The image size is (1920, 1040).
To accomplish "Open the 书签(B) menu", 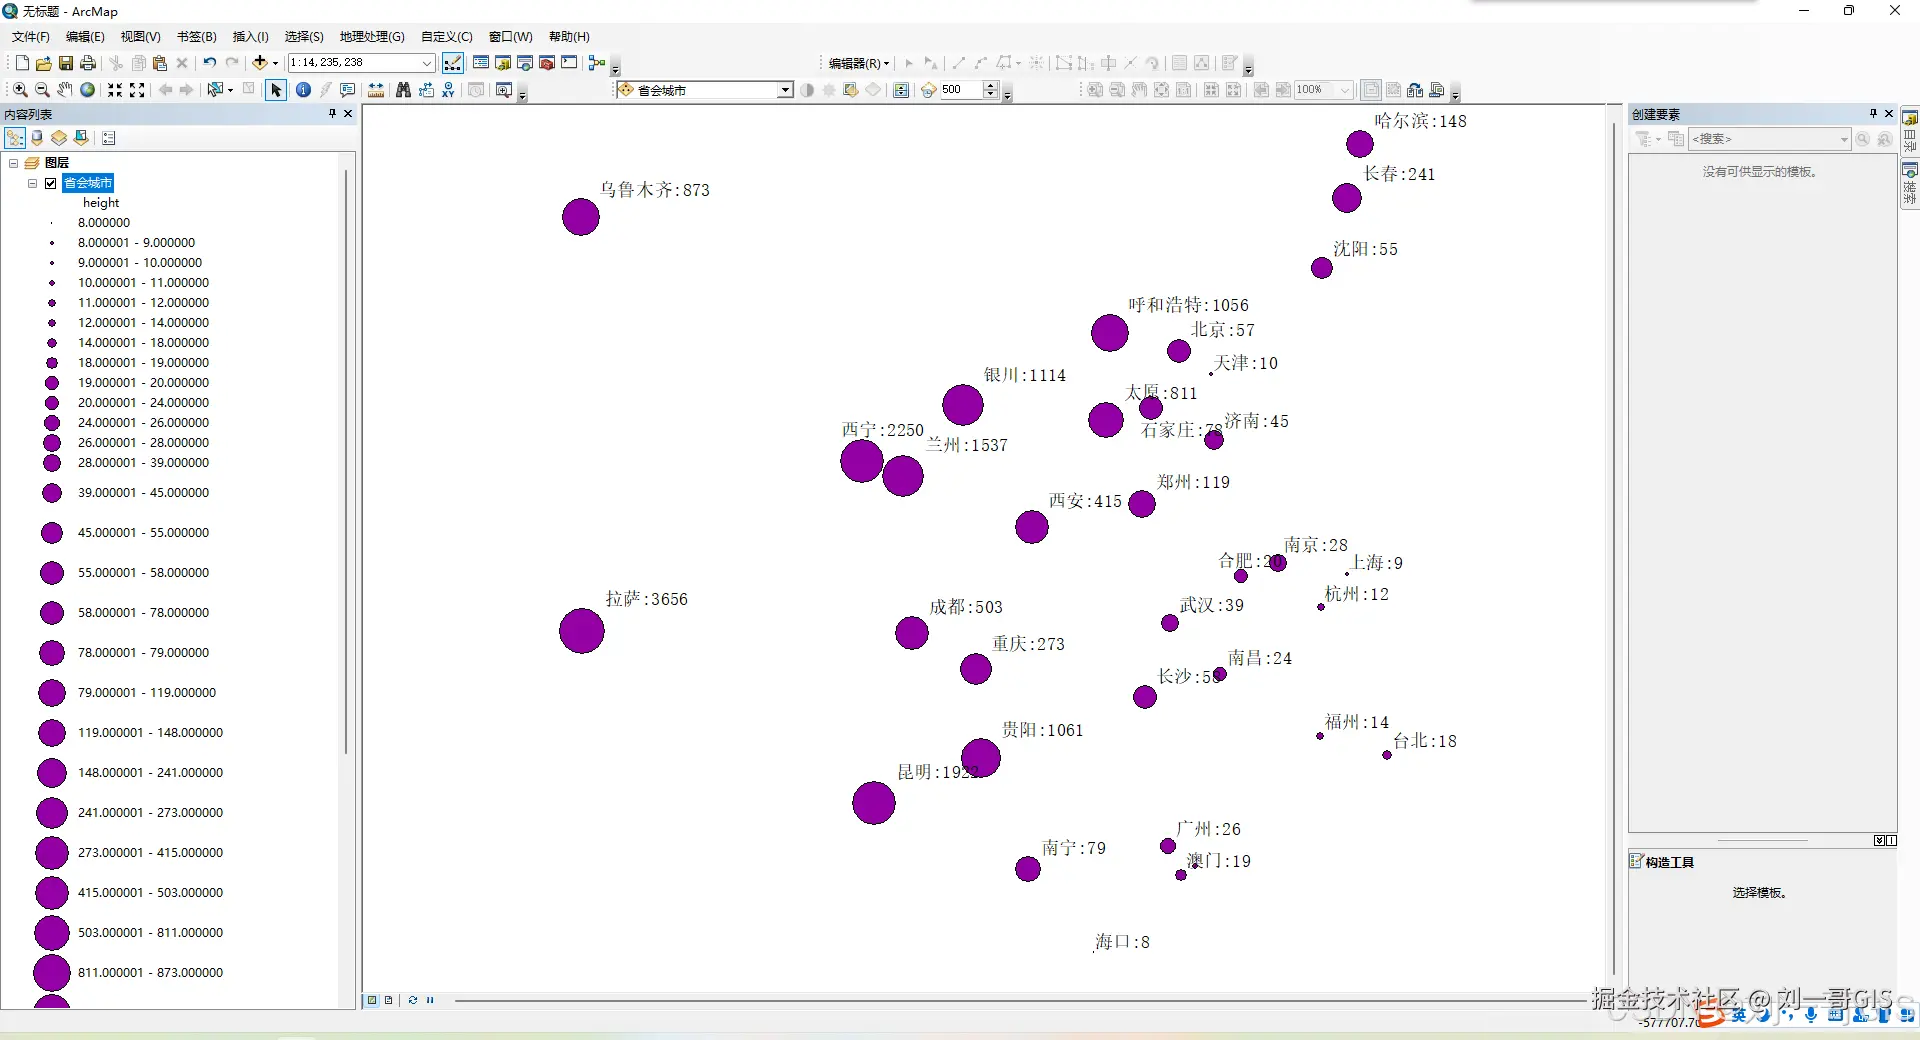I will click(x=197, y=37).
